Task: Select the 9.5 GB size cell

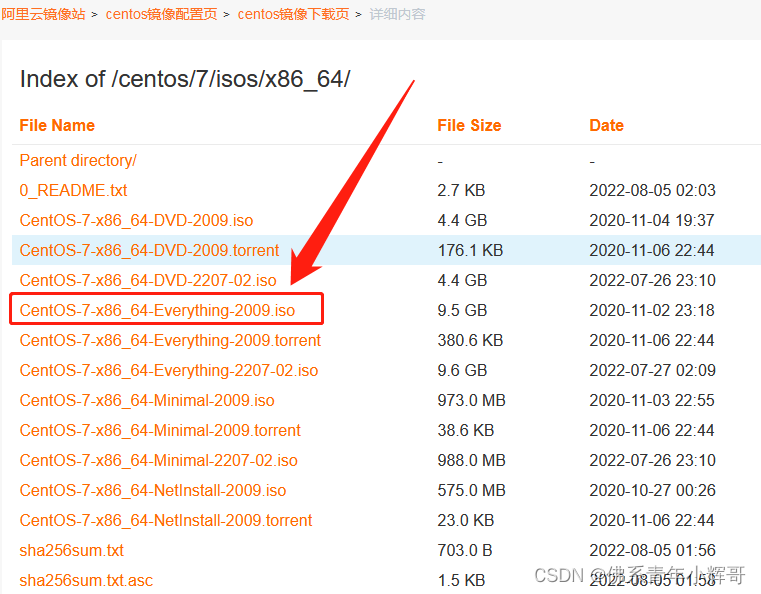Action: coord(462,311)
